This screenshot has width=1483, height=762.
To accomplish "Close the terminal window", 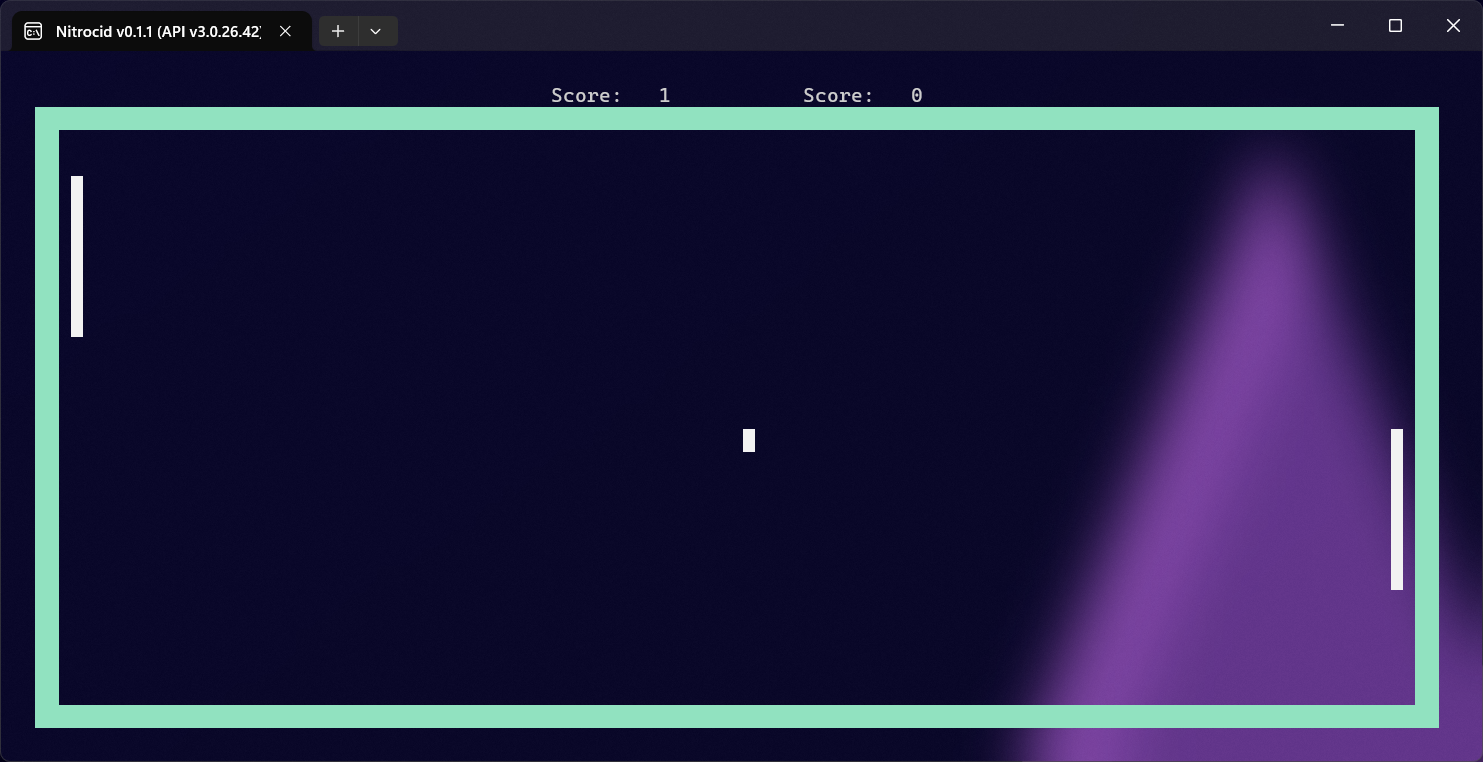I will 1454,26.
